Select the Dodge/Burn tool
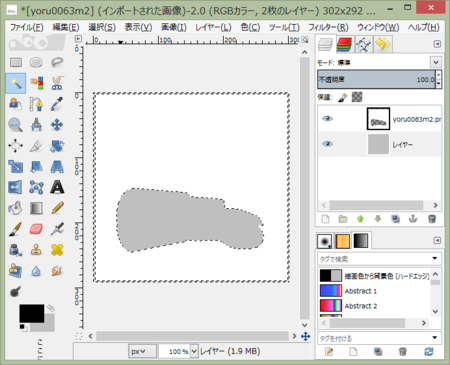This screenshot has width=450, height=365. tap(16, 292)
